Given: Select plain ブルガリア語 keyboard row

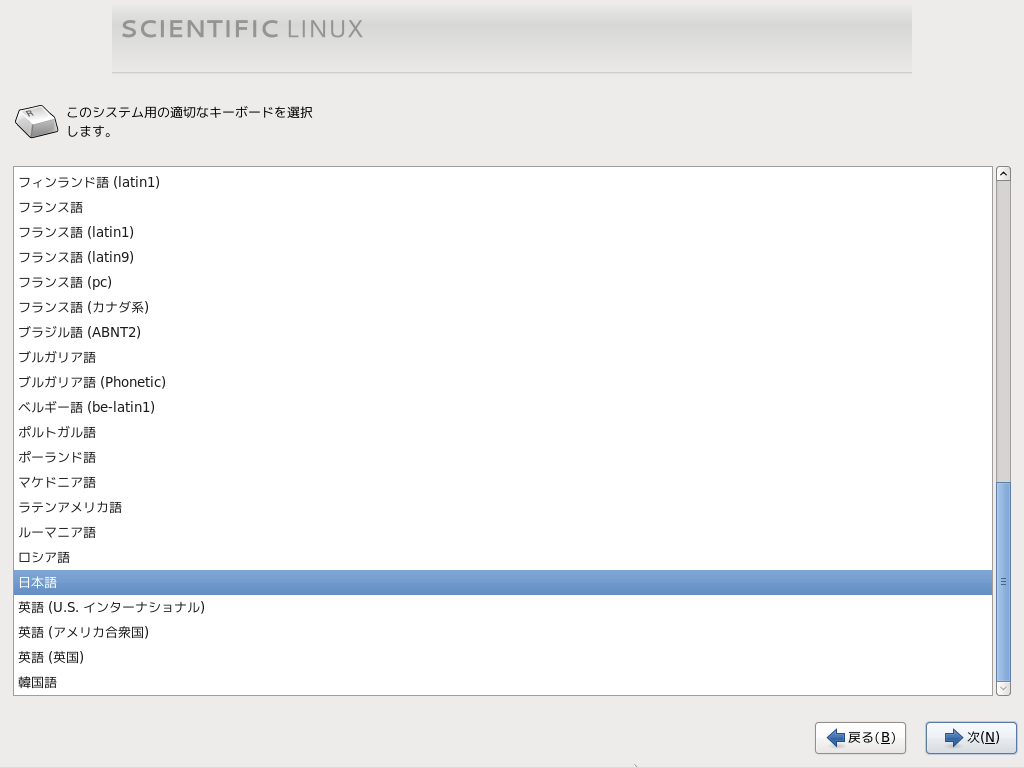Looking at the screenshot, I should point(502,357).
